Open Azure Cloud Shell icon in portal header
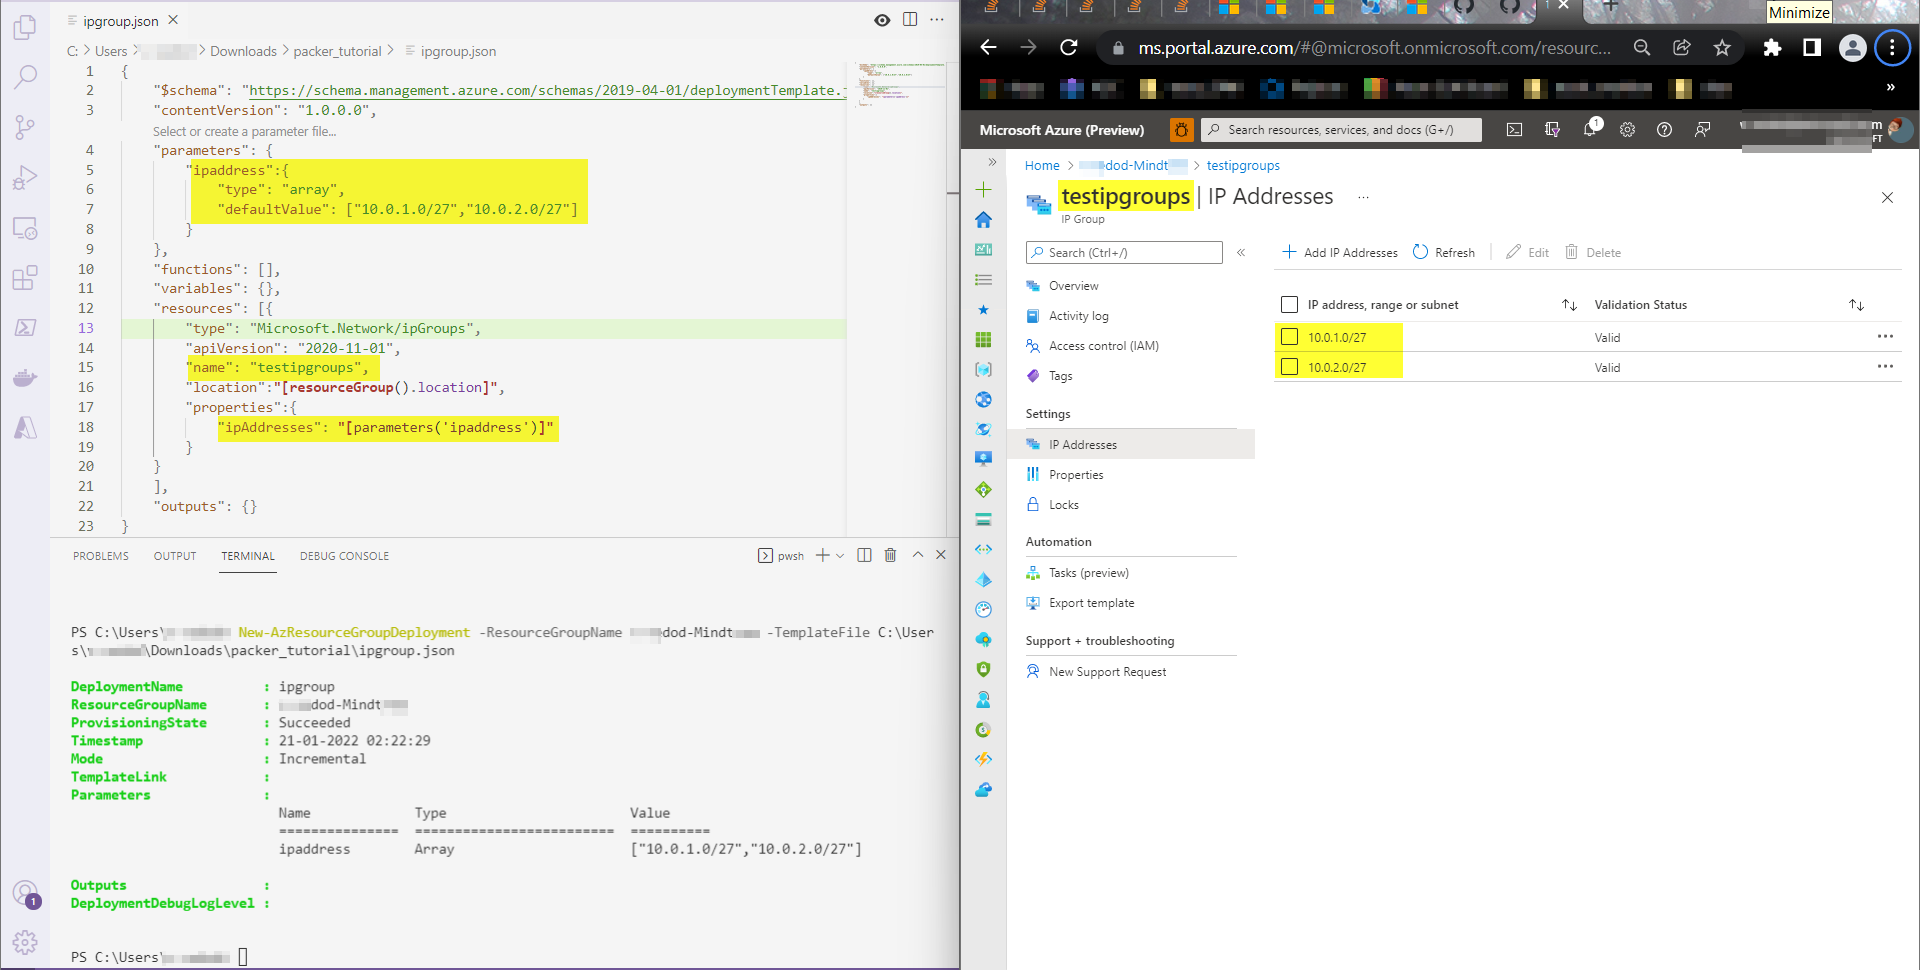1920x970 pixels. tap(1514, 130)
